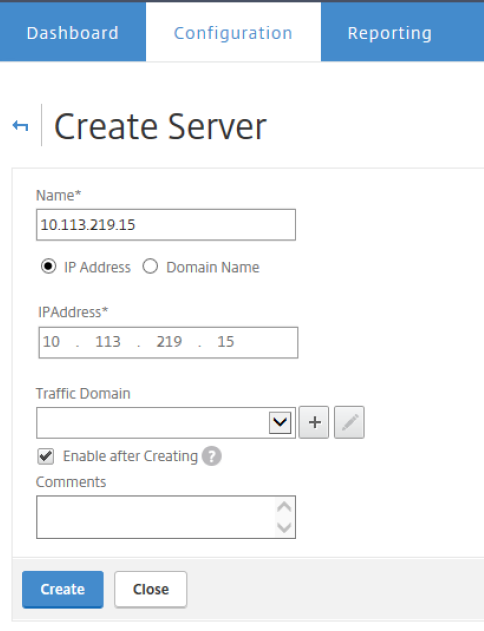The width and height of the screenshot is (484, 631).
Task: Click the Close button
Action: click(x=151, y=589)
